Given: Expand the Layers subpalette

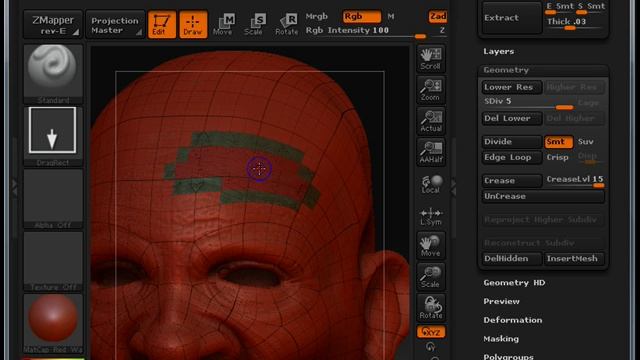Looking at the screenshot, I should (498, 51).
